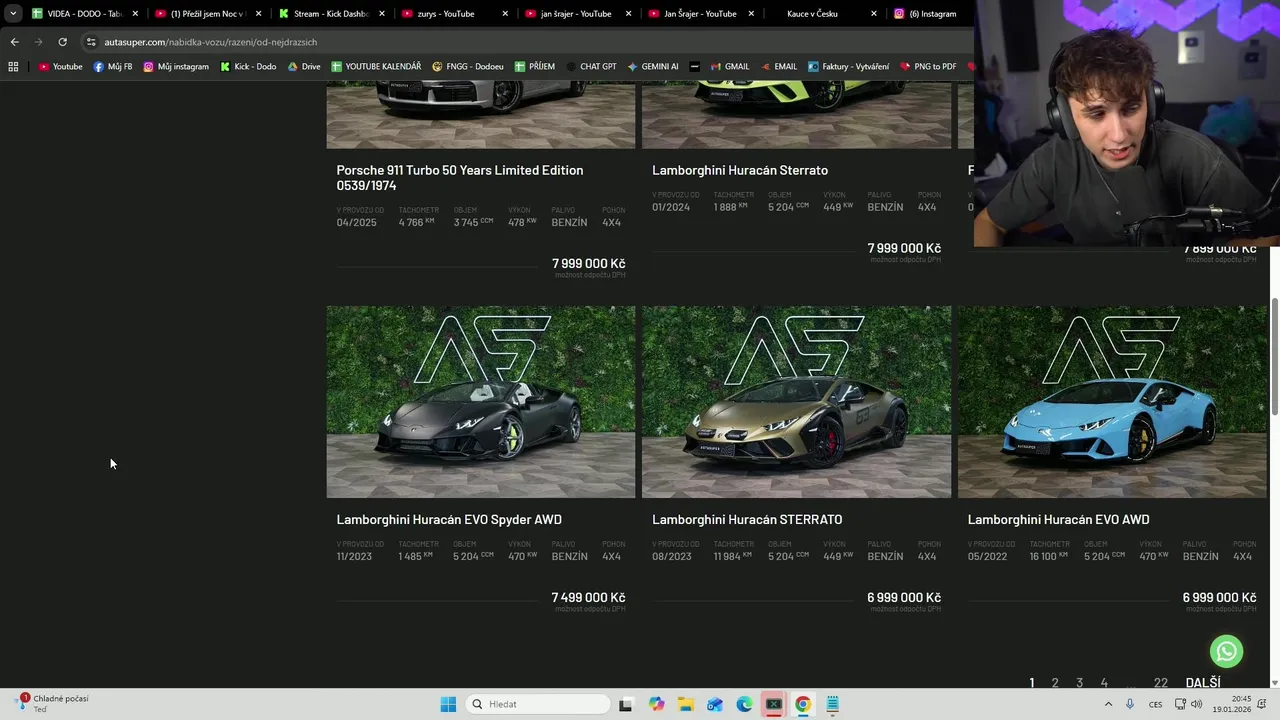Image resolution: width=1280 pixels, height=720 pixels.
Task: Click the taskbar Hledat search box
Action: 540,704
